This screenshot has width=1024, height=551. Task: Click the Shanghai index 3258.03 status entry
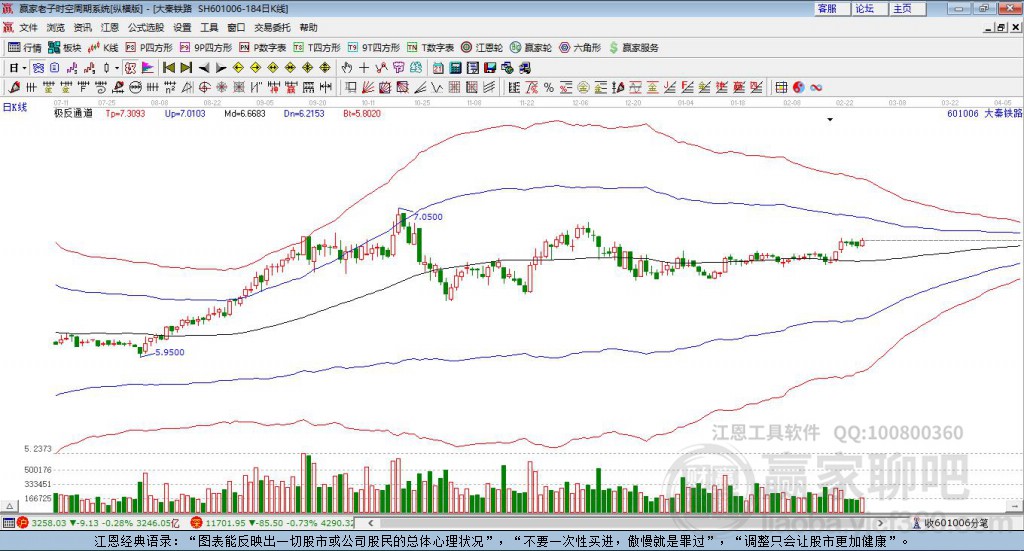coord(97,523)
